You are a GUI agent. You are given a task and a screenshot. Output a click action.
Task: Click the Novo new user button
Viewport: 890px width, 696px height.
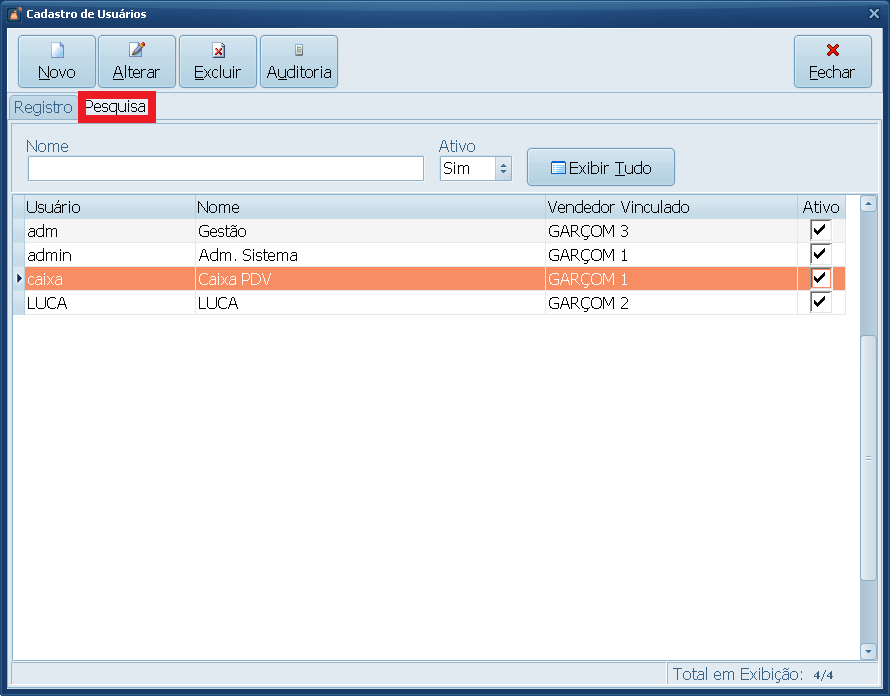point(57,62)
